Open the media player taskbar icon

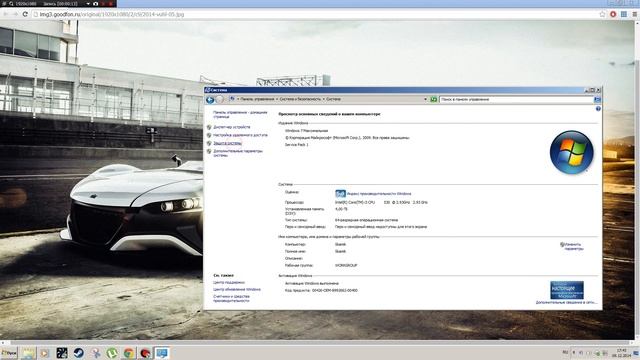click(x=45, y=353)
